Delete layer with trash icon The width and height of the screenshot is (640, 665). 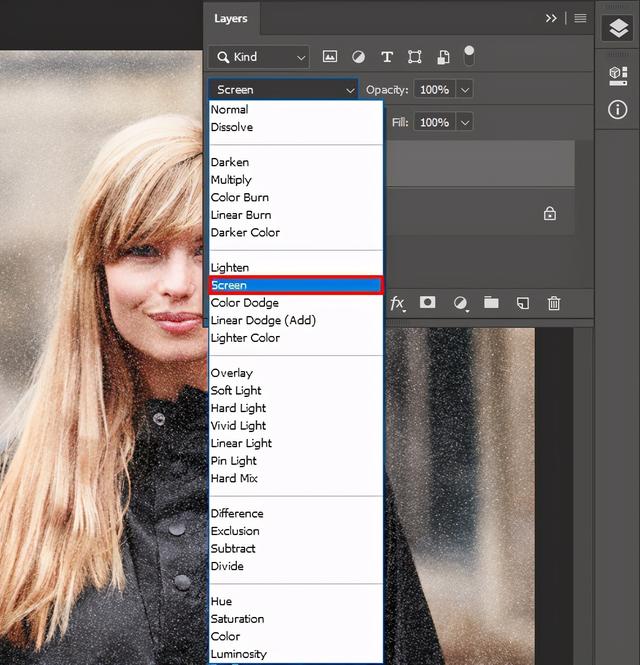[553, 303]
